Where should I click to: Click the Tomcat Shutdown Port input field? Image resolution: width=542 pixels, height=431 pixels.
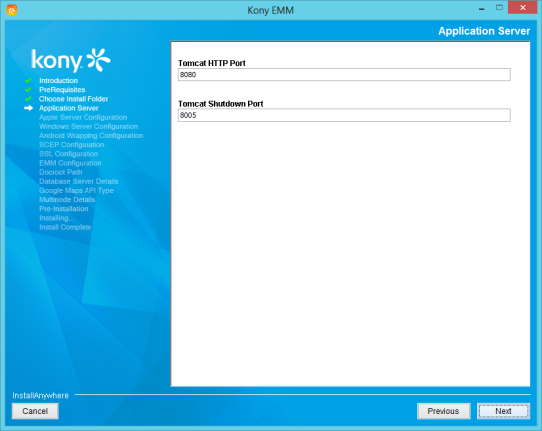click(344, 115)
